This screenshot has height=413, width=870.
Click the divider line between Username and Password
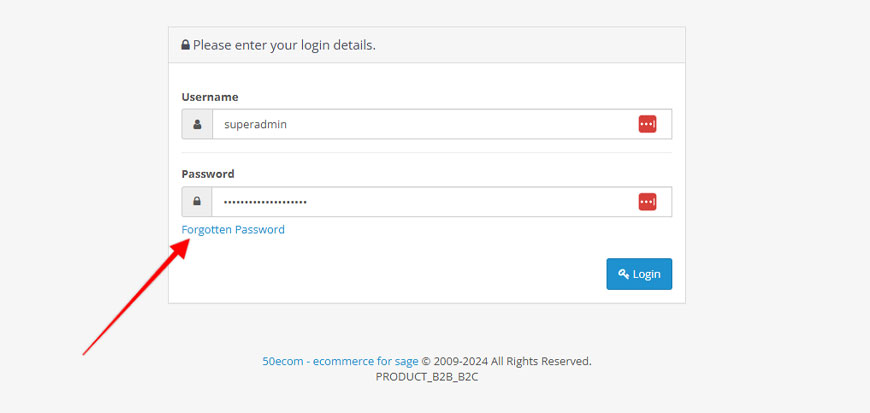427,153
